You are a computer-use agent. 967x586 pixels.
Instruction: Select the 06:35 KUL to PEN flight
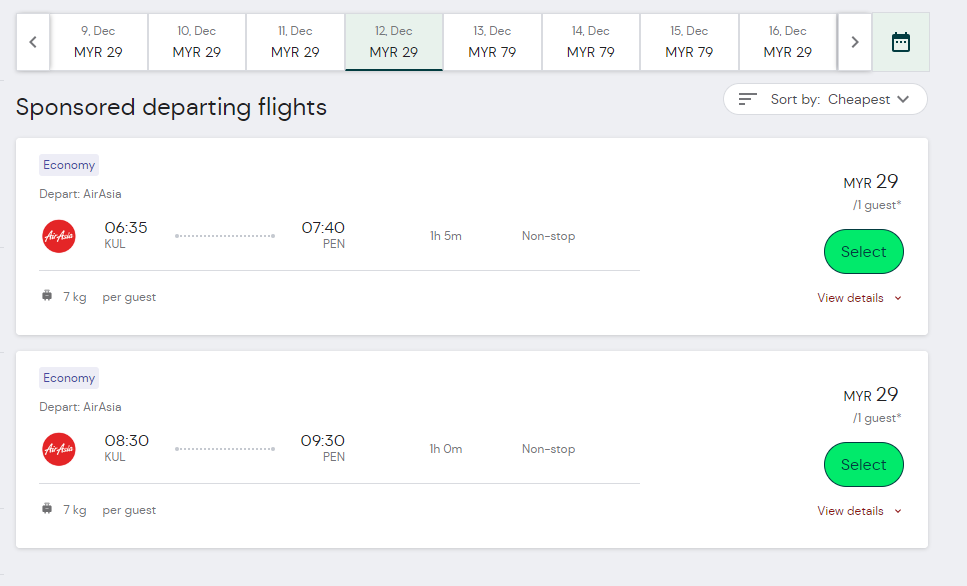[863, 252]
